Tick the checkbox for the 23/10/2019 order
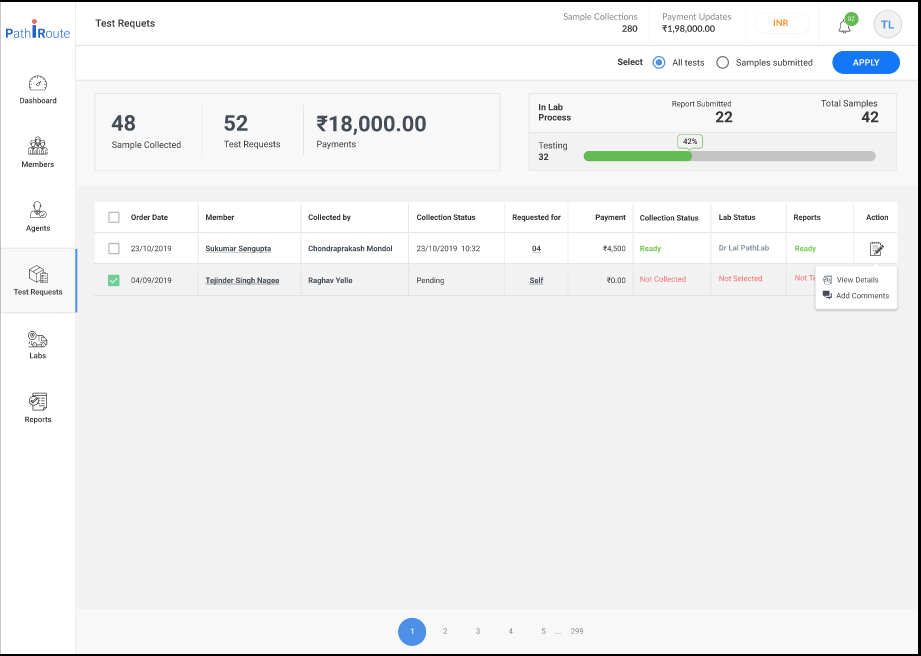921x656 pixels. (114, 248)
